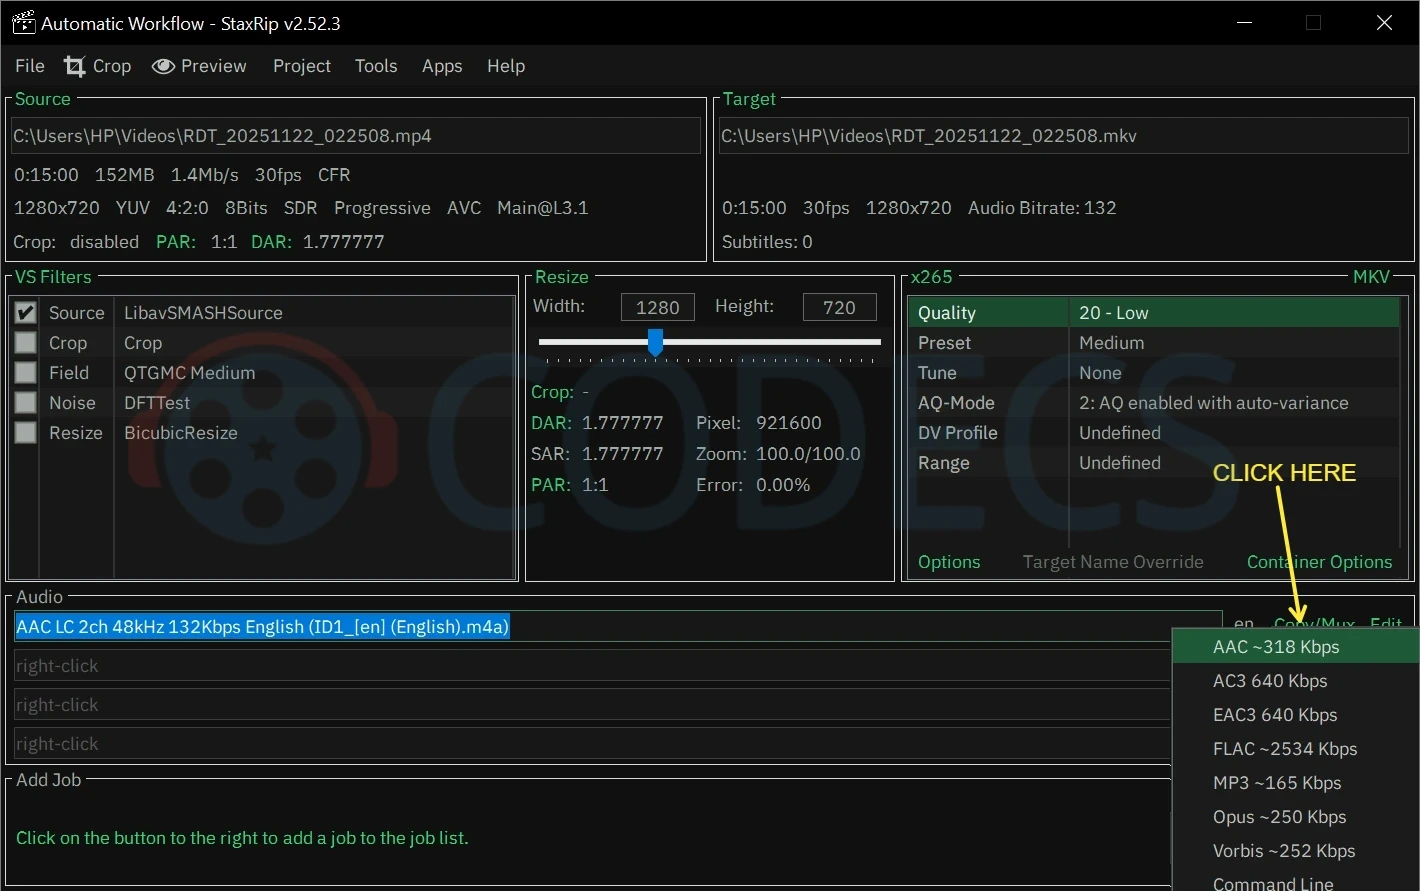Click the fourth audio track right-click field
The width and height of the screenshot is (1420, 891).
coord(592,744)
